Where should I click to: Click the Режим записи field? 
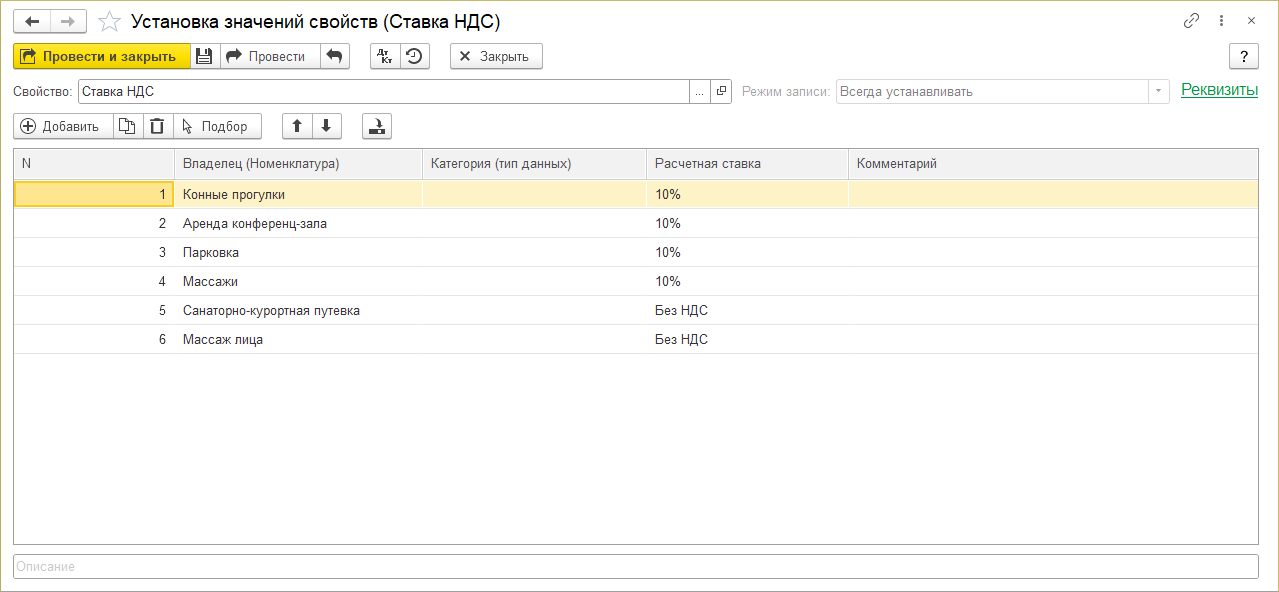click(x=992, y=91)
